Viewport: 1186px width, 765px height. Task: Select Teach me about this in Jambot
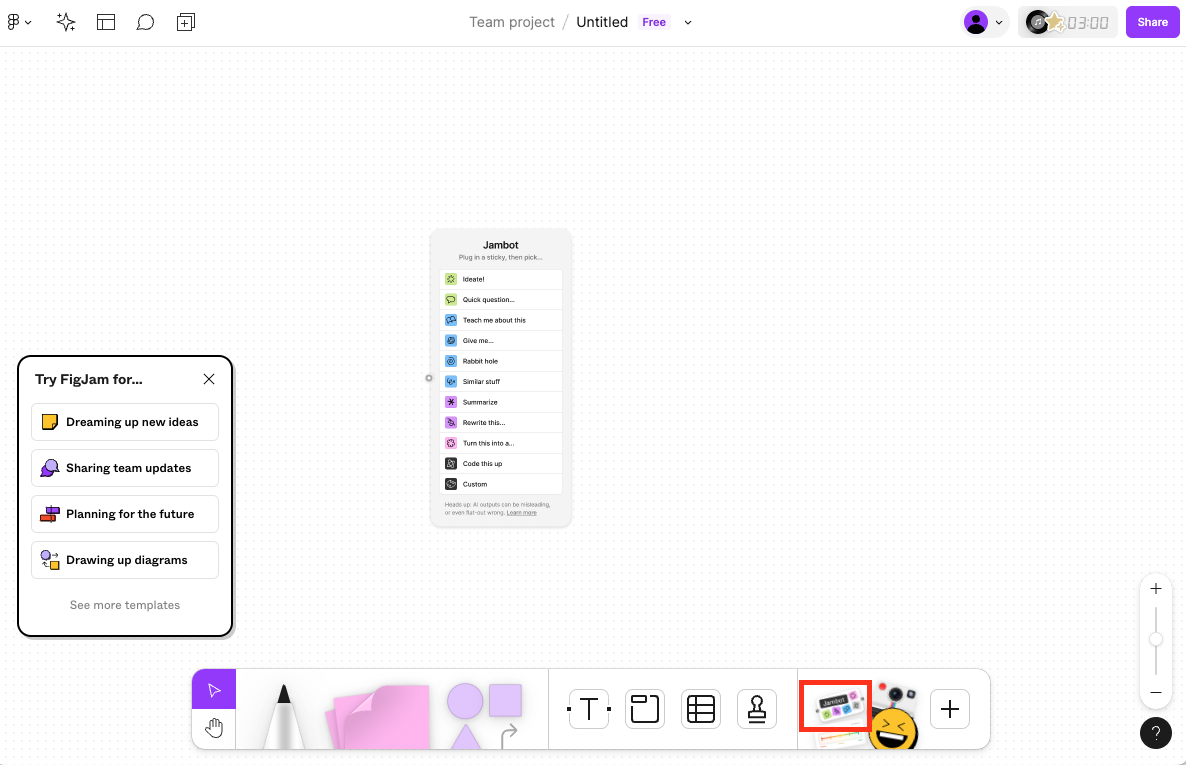[x=501, y=320]
